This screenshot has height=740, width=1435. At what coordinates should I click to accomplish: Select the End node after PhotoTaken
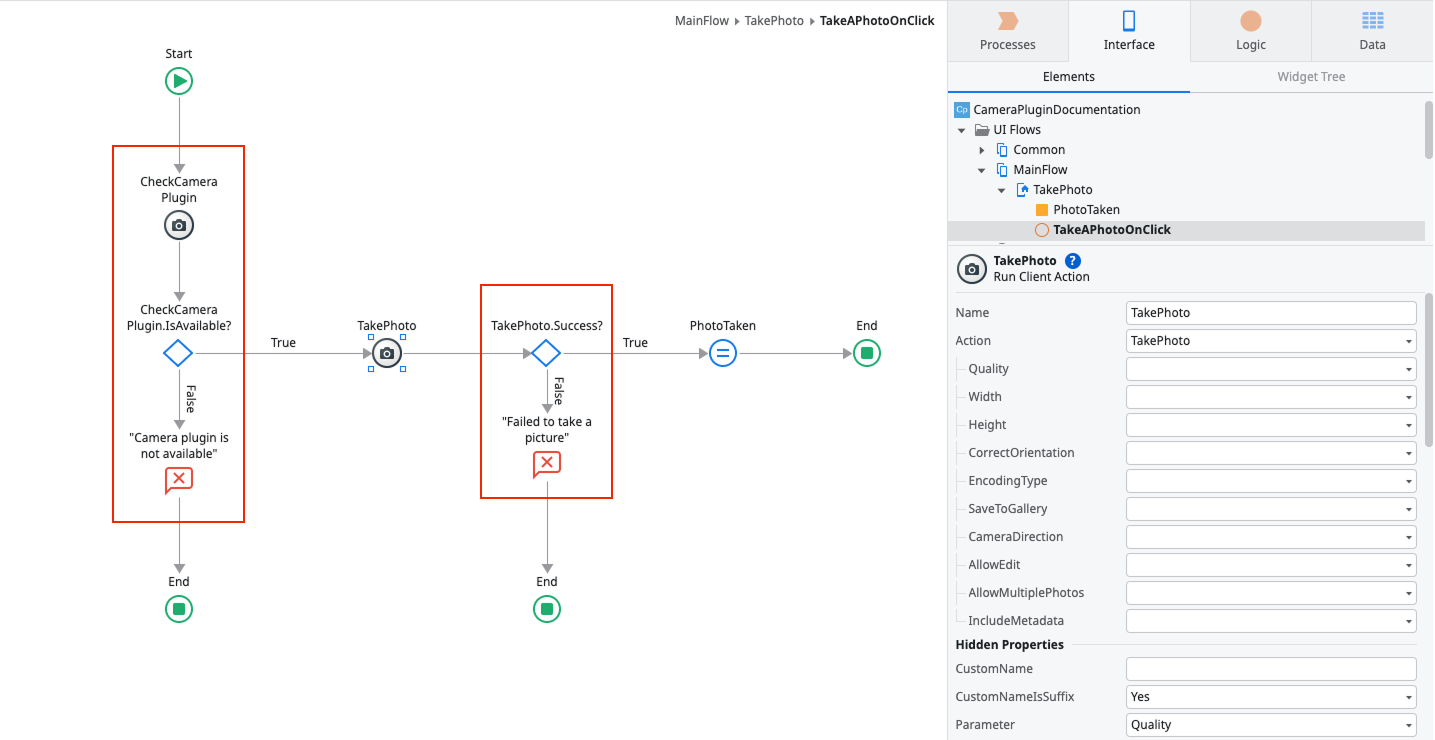tap(867, 353)
